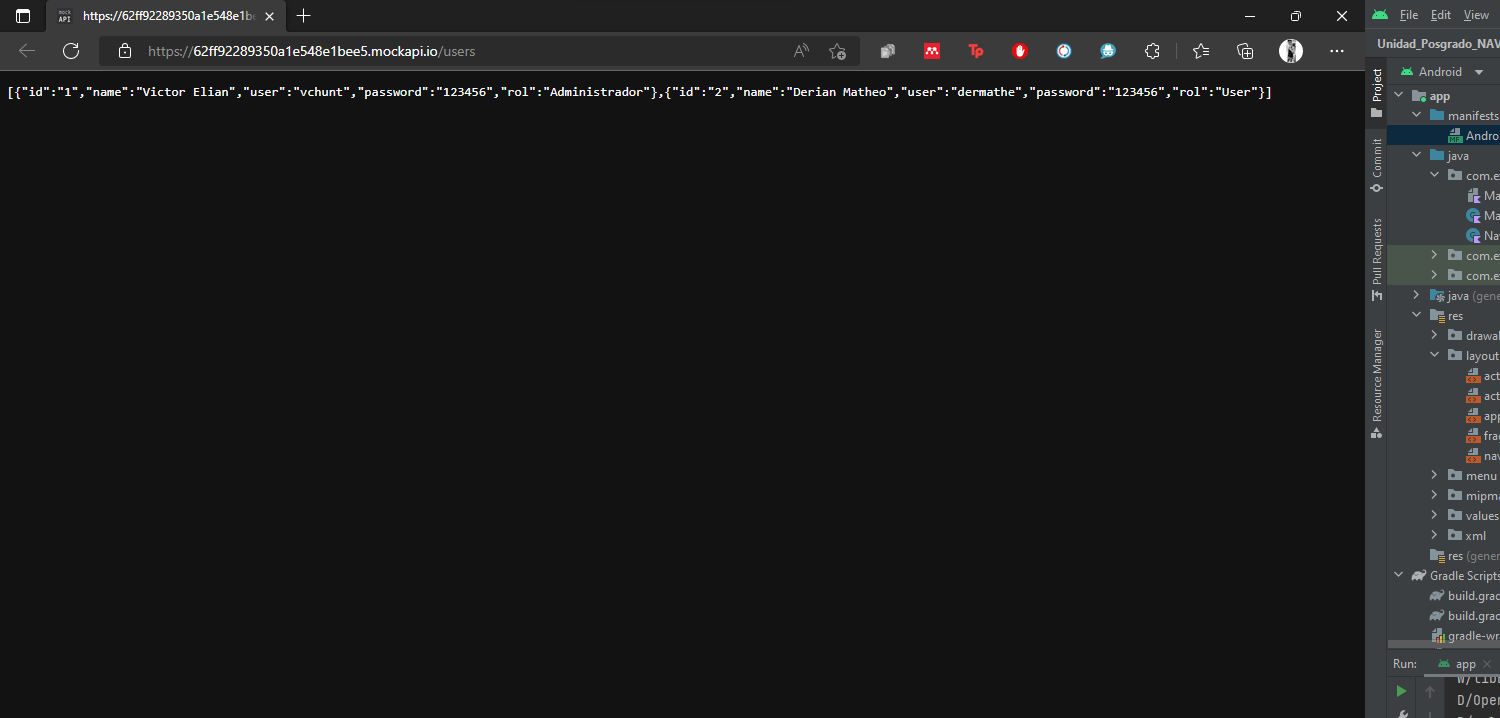
Task: Open a new browser tab
Action: (303, 16)
